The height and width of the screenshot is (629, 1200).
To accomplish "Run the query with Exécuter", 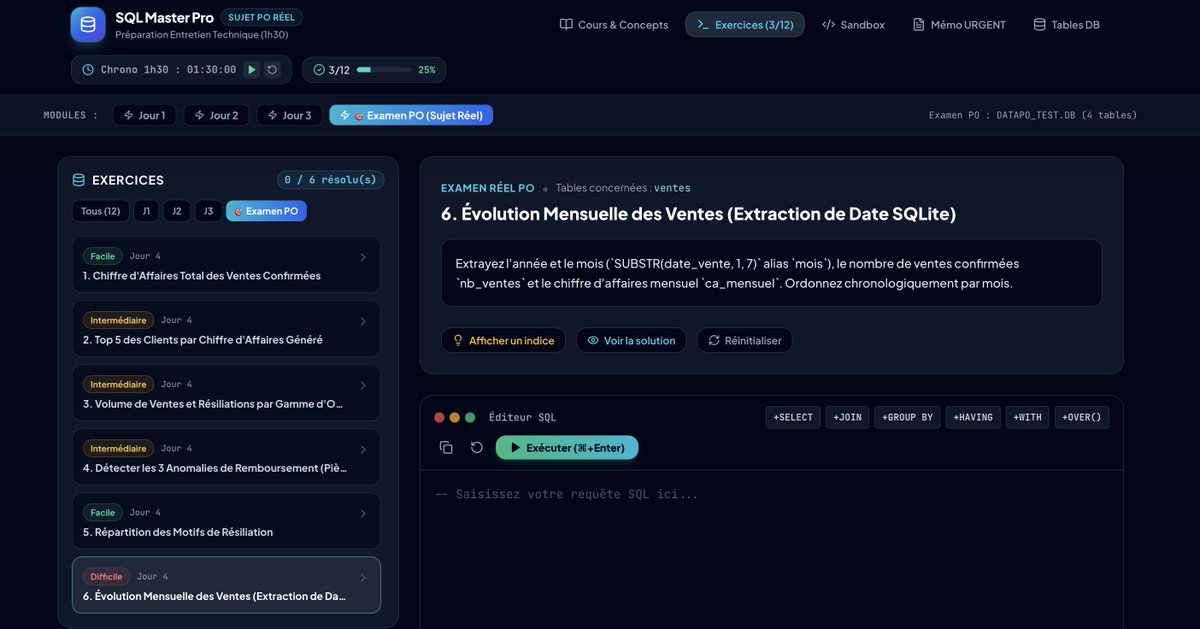I will pos(567,448).
